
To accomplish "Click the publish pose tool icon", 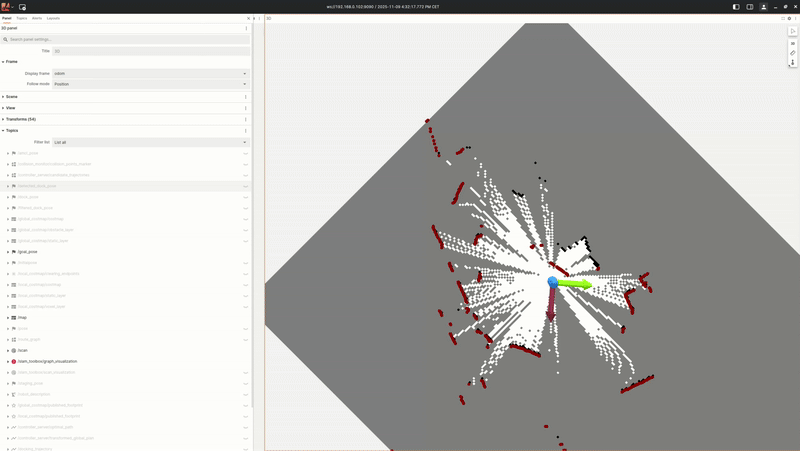I will coord(793,63).
